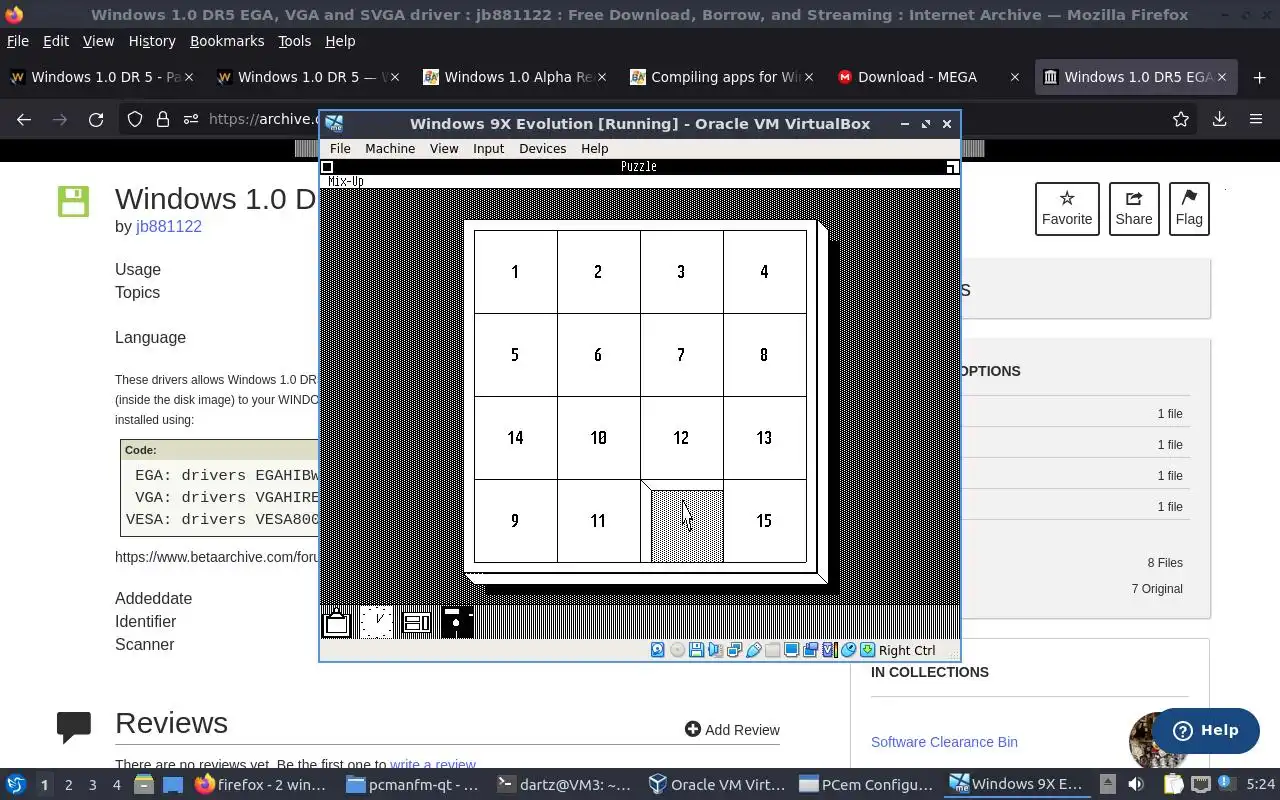The height and width of the screenshot is (800, 1280).
Task: Click VirtualBox USB status icon
Action: [753, 650]
